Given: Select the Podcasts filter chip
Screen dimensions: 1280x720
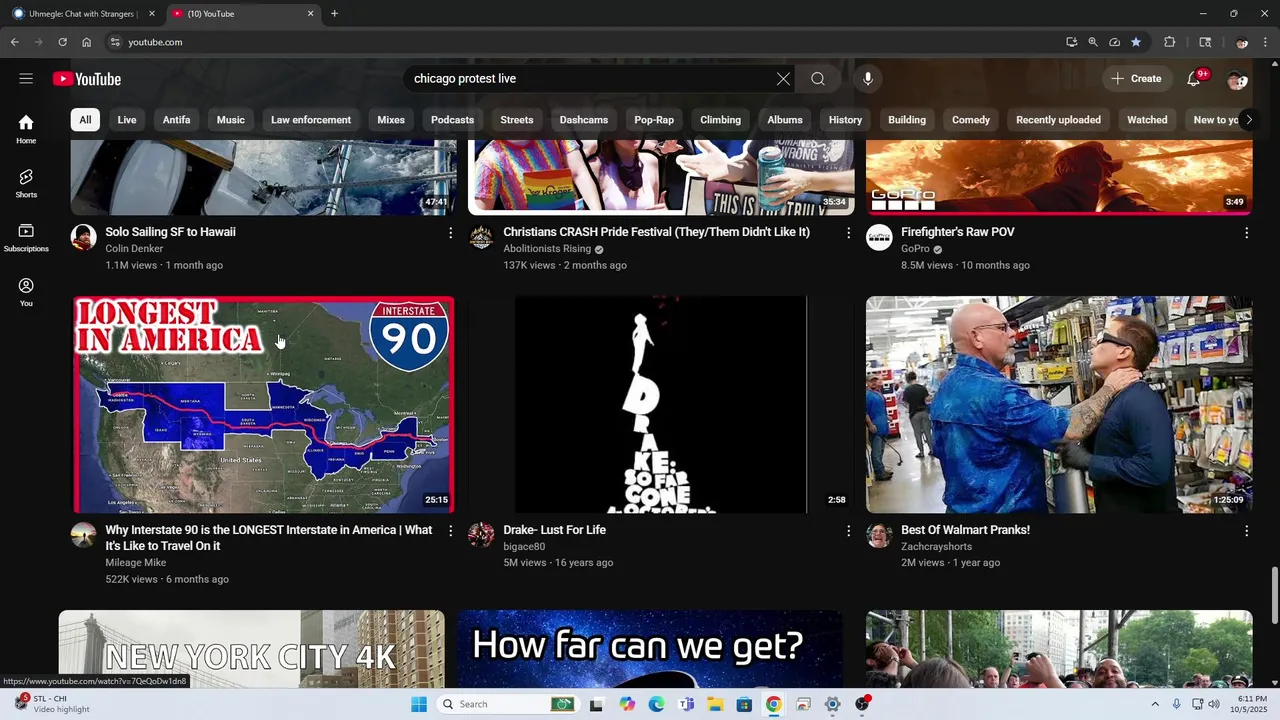Looking at the screenshot, I should pyautogui.click(x=452, y=120).
